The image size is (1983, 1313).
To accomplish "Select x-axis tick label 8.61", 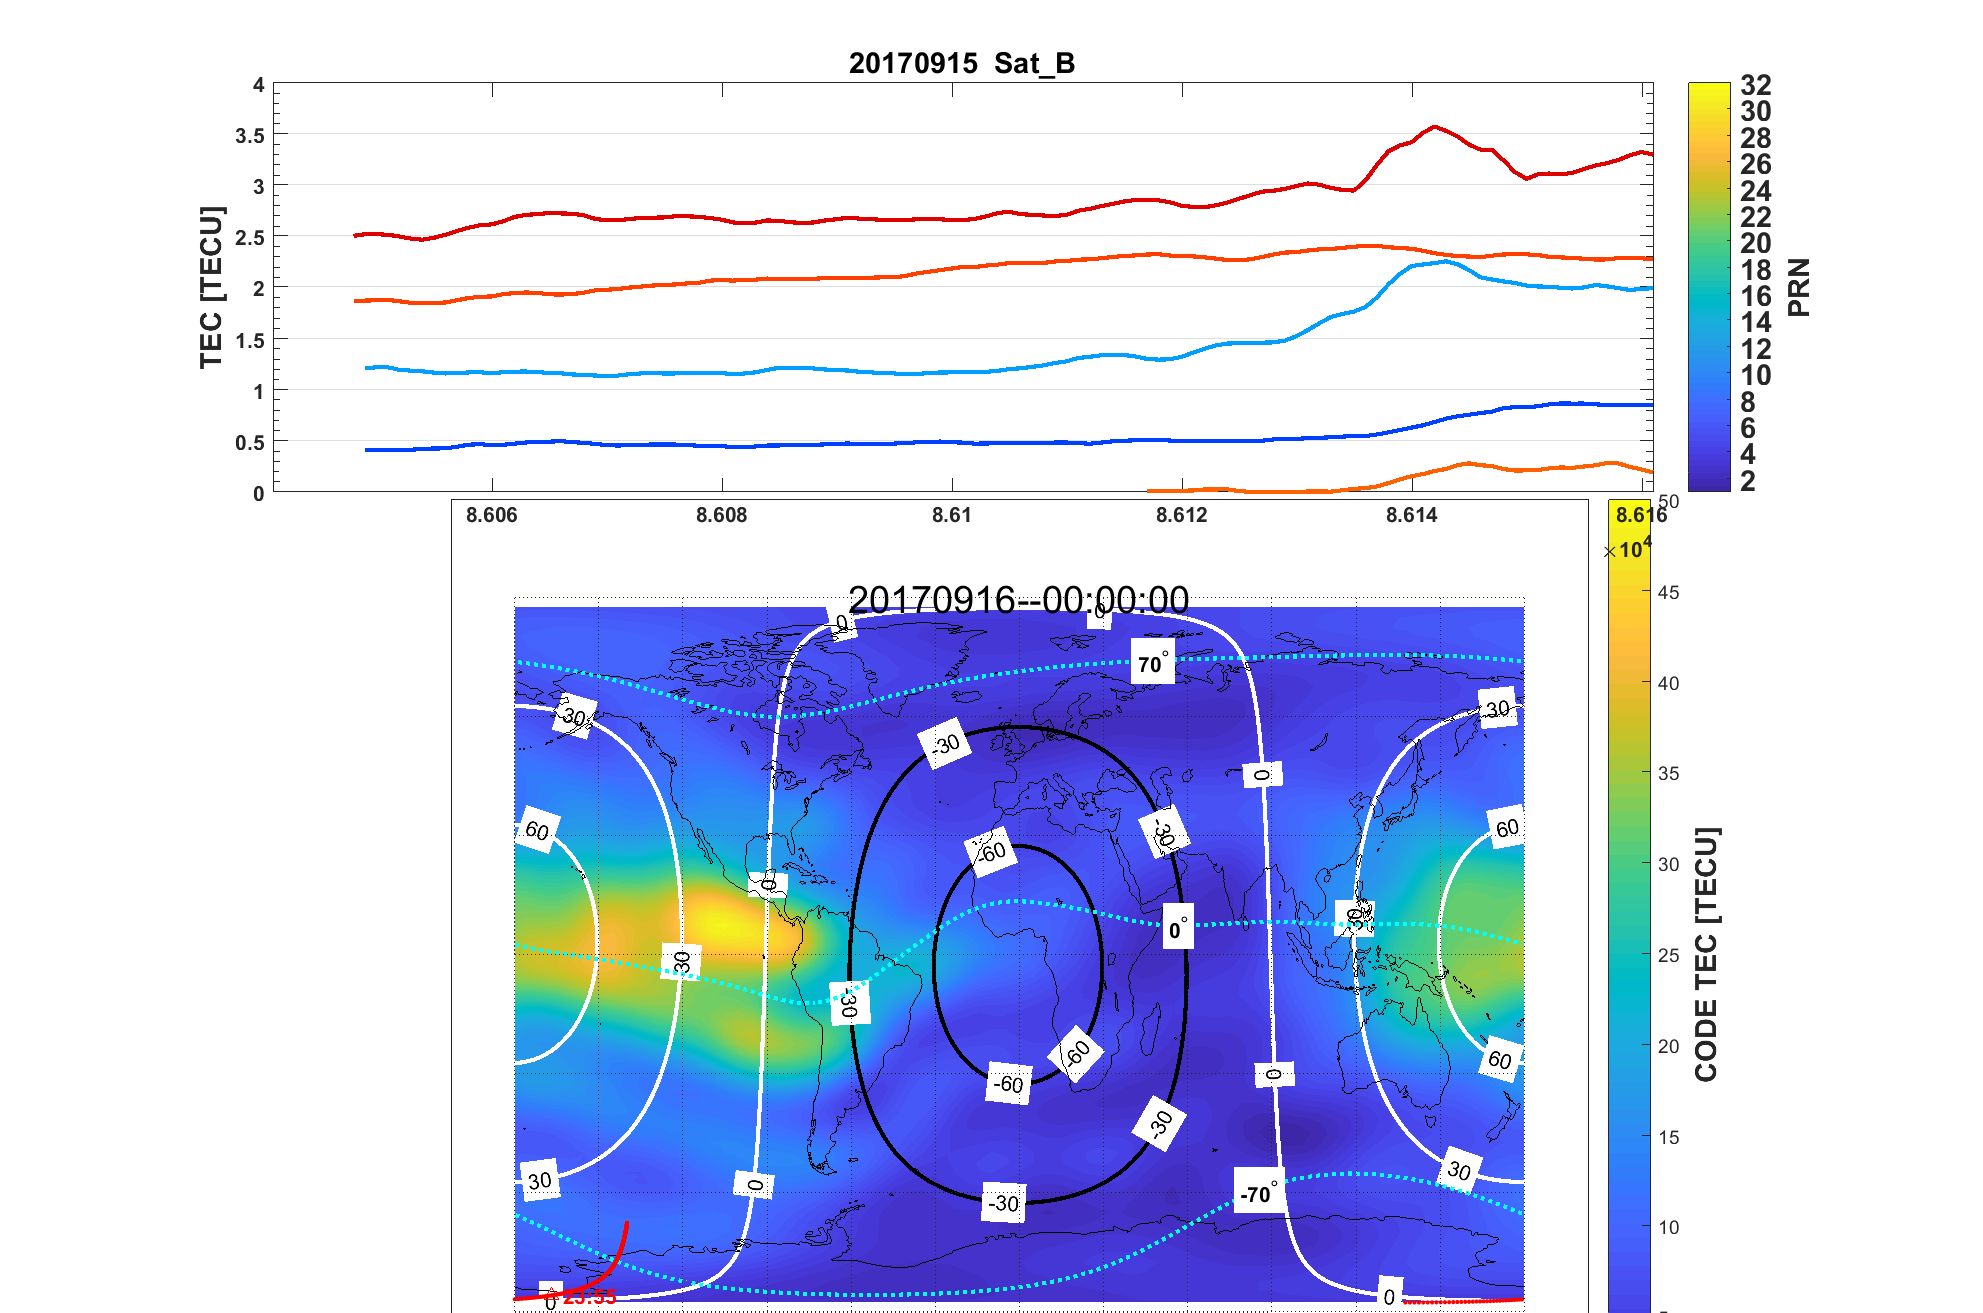I will pos(952,515).
